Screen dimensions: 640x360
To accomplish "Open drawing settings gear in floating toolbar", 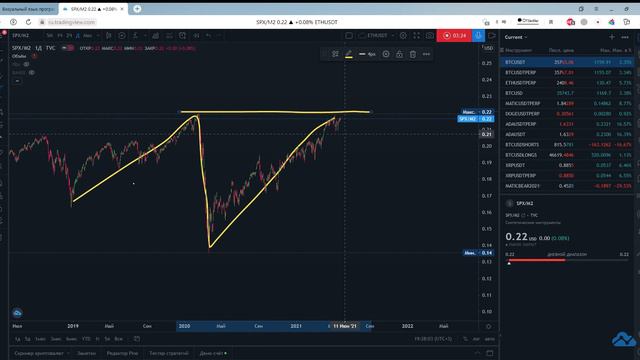I will [386, 54].
